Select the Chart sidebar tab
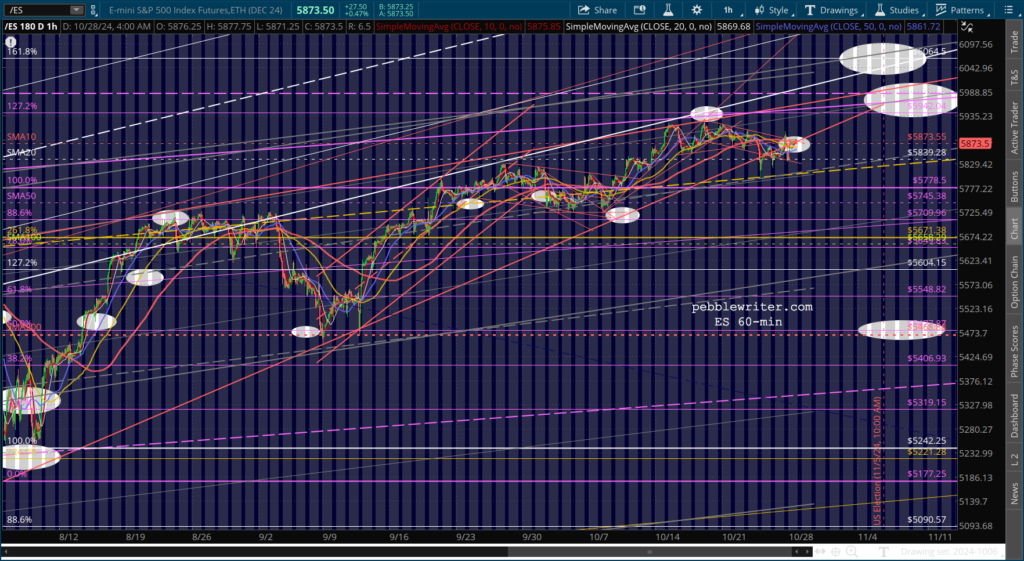This screenshot has width=1024, height=561. click(x=1014, y=229)
